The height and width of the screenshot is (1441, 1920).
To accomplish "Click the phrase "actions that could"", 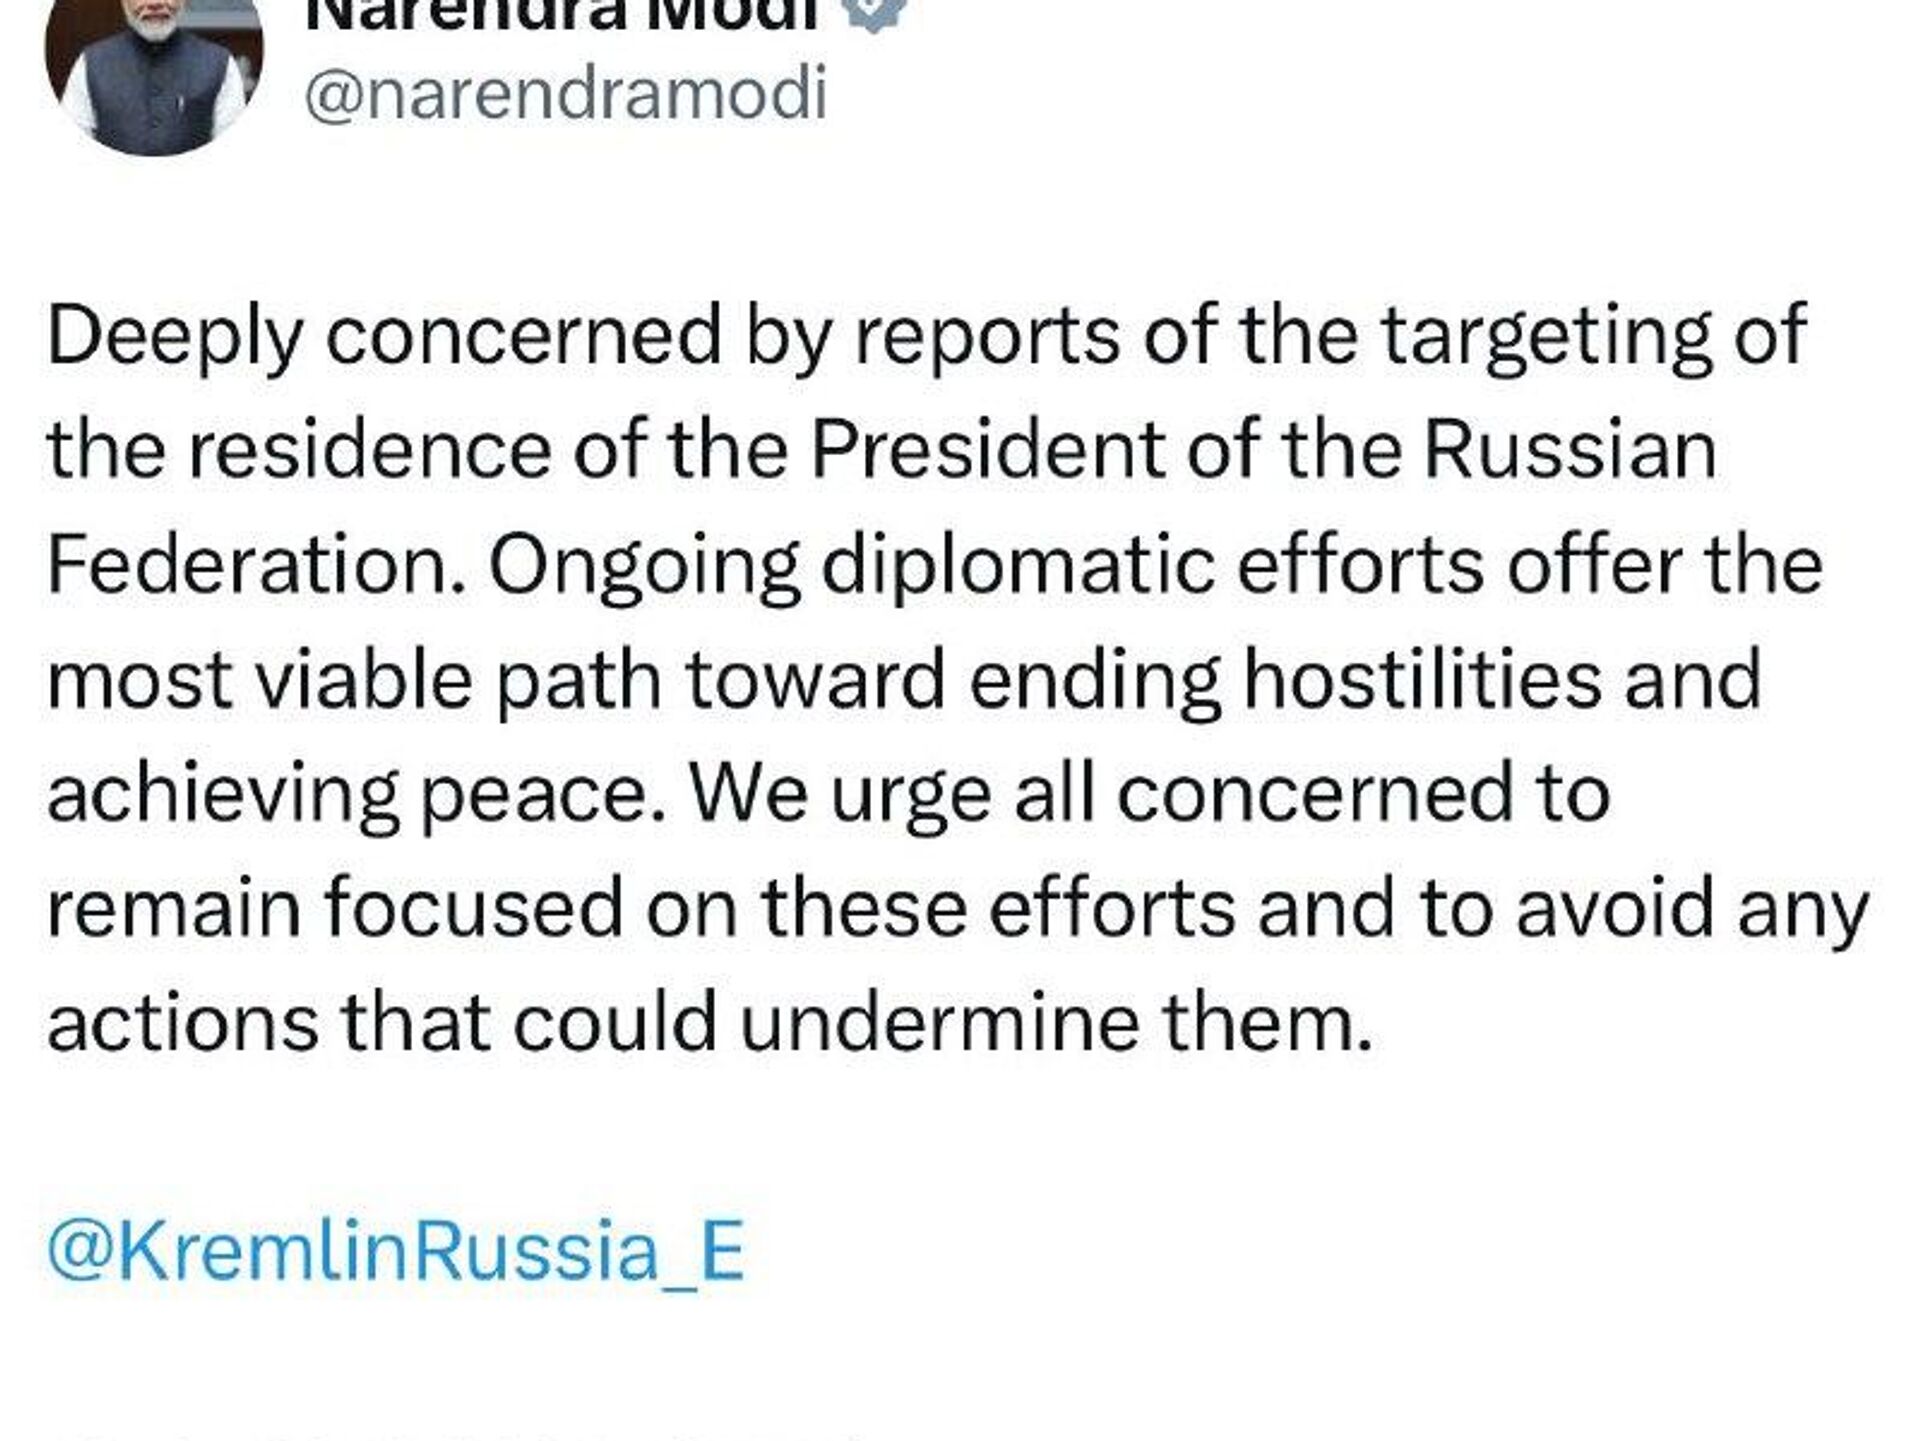I will tap(382, 1022).
